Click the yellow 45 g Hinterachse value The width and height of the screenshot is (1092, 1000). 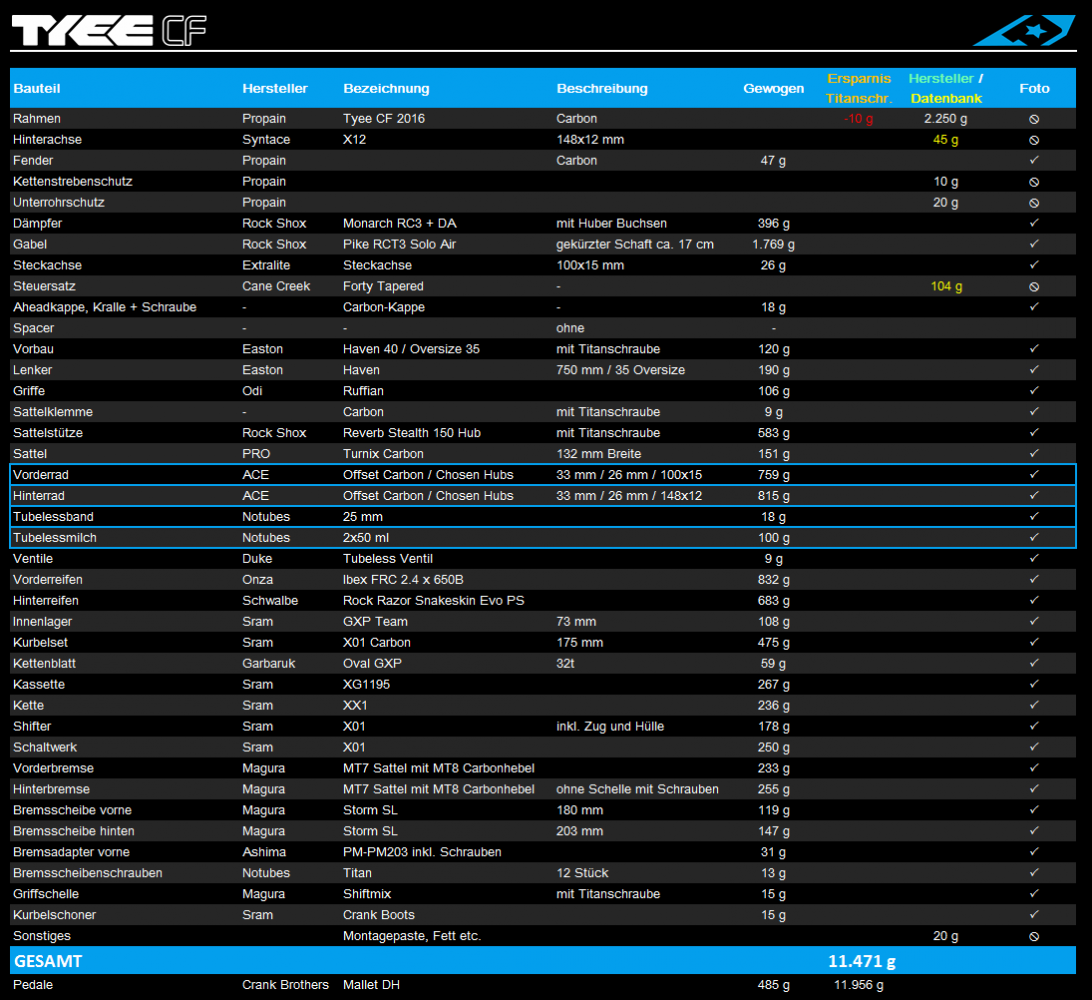pos(945,139)
